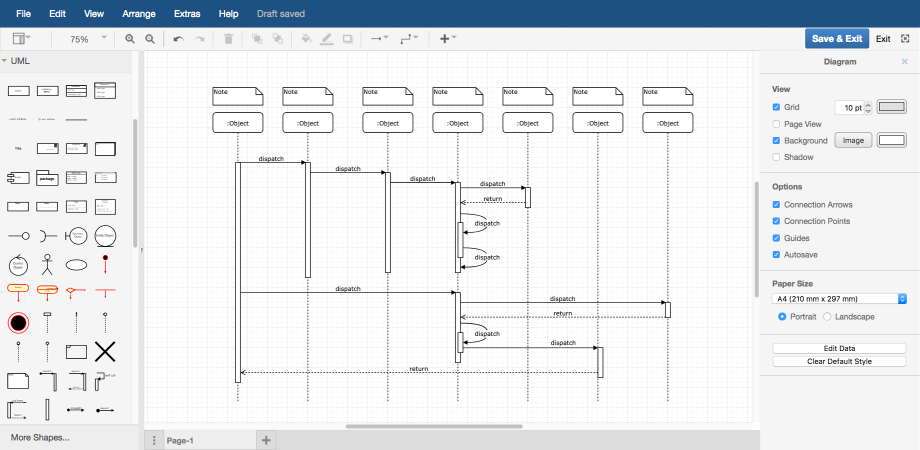The height and width of the screenshot is (450, 920).
Task: Click the Zoom Out magnifier icon
Action: pyautogui.click(x=150, y=39)
